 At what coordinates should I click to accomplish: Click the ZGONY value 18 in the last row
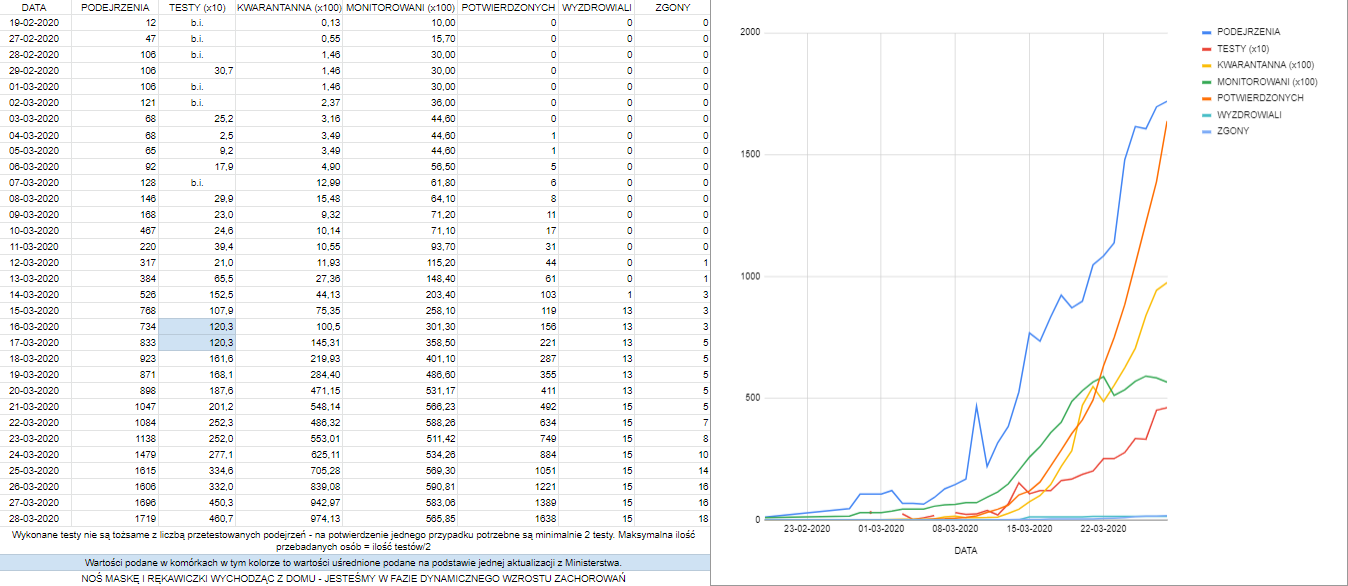pyautogui.click(x=703, y=519)
